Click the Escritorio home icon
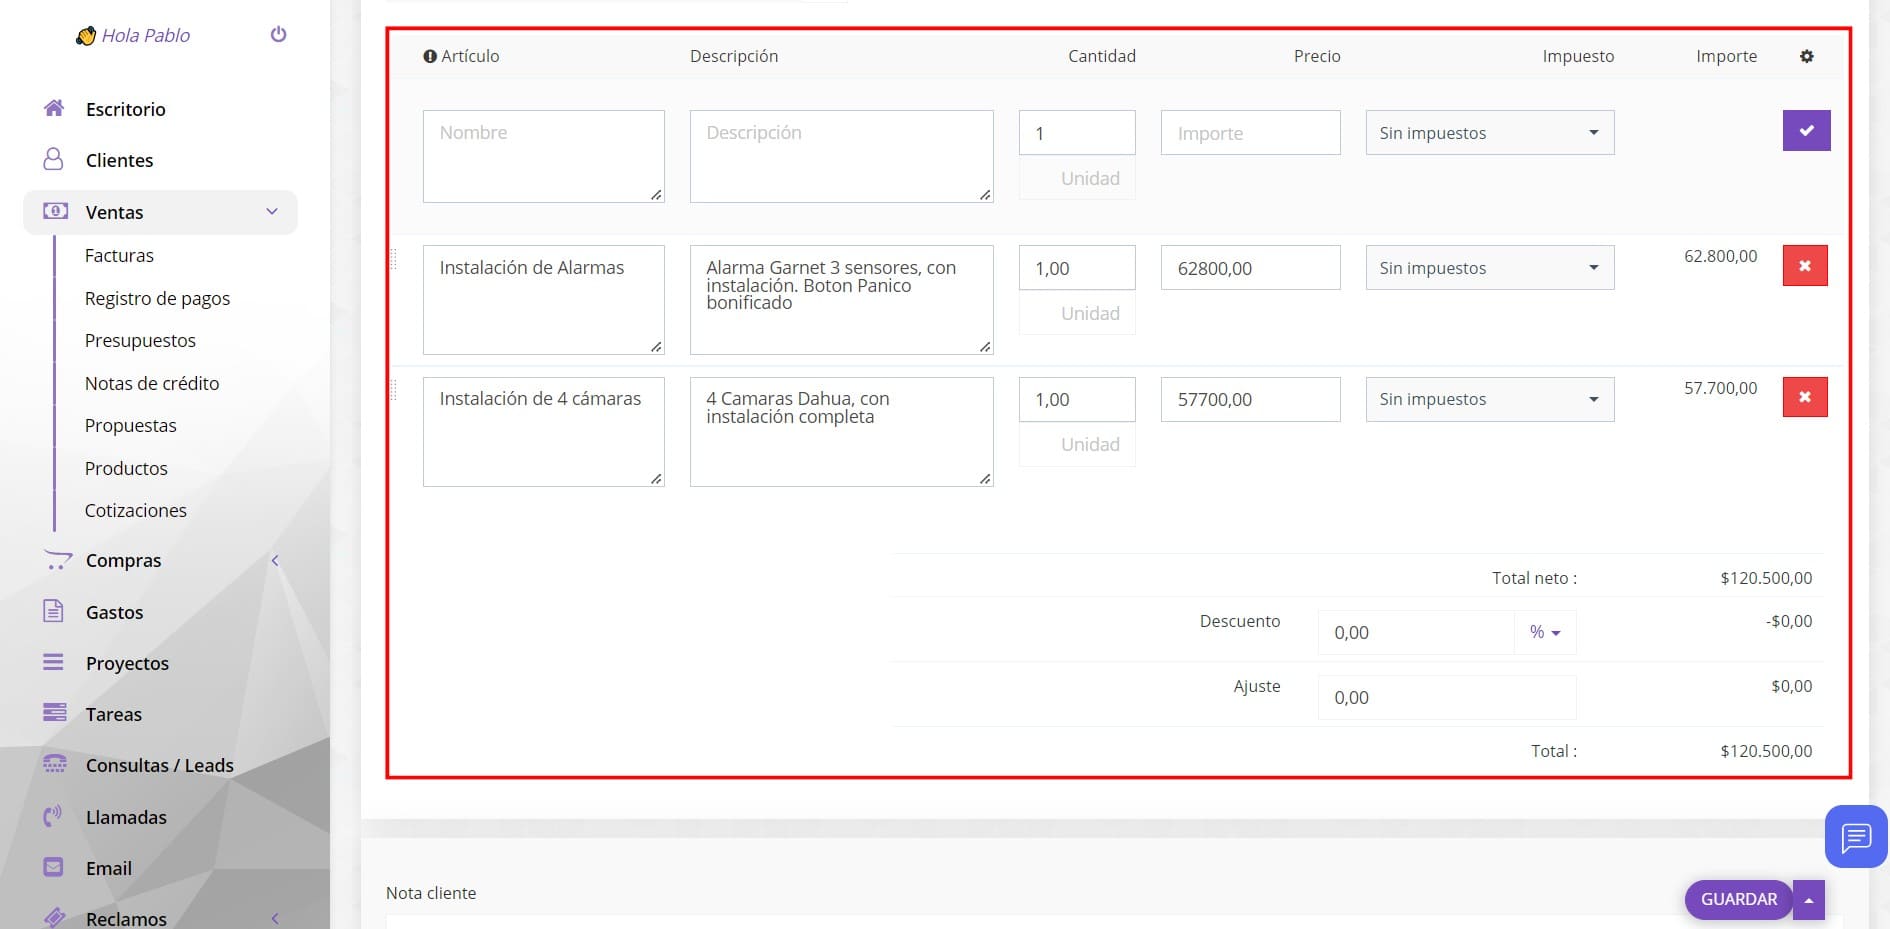 54,108
